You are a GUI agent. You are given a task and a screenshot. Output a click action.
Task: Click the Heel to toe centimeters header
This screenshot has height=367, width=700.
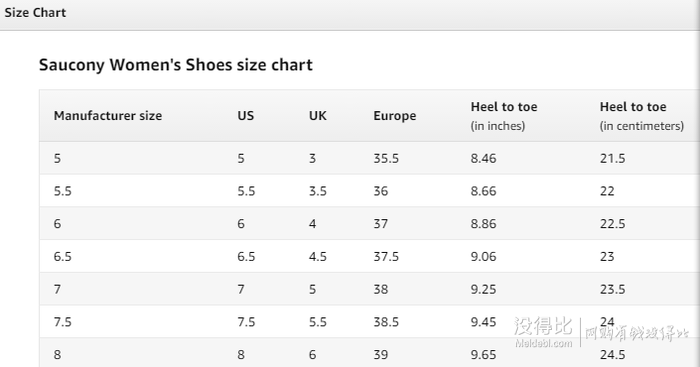click(x=642, y=116)
